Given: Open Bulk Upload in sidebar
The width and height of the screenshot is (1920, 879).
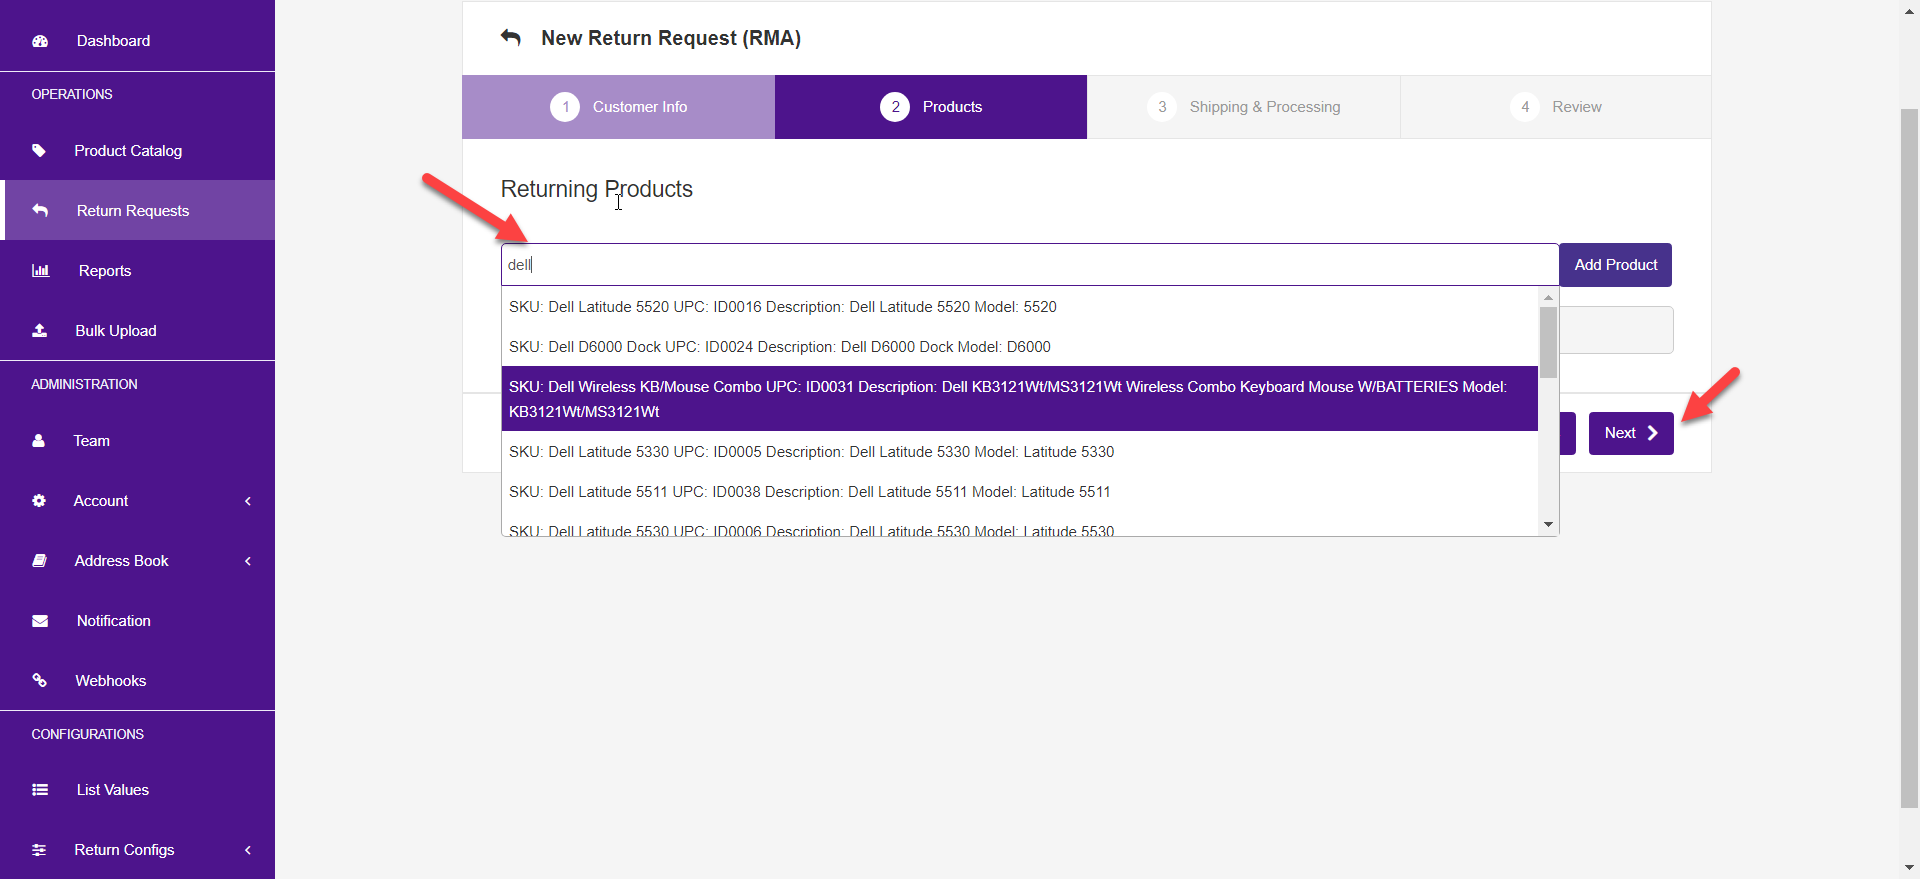Looking at the screenshot, I should coord(137,330).
